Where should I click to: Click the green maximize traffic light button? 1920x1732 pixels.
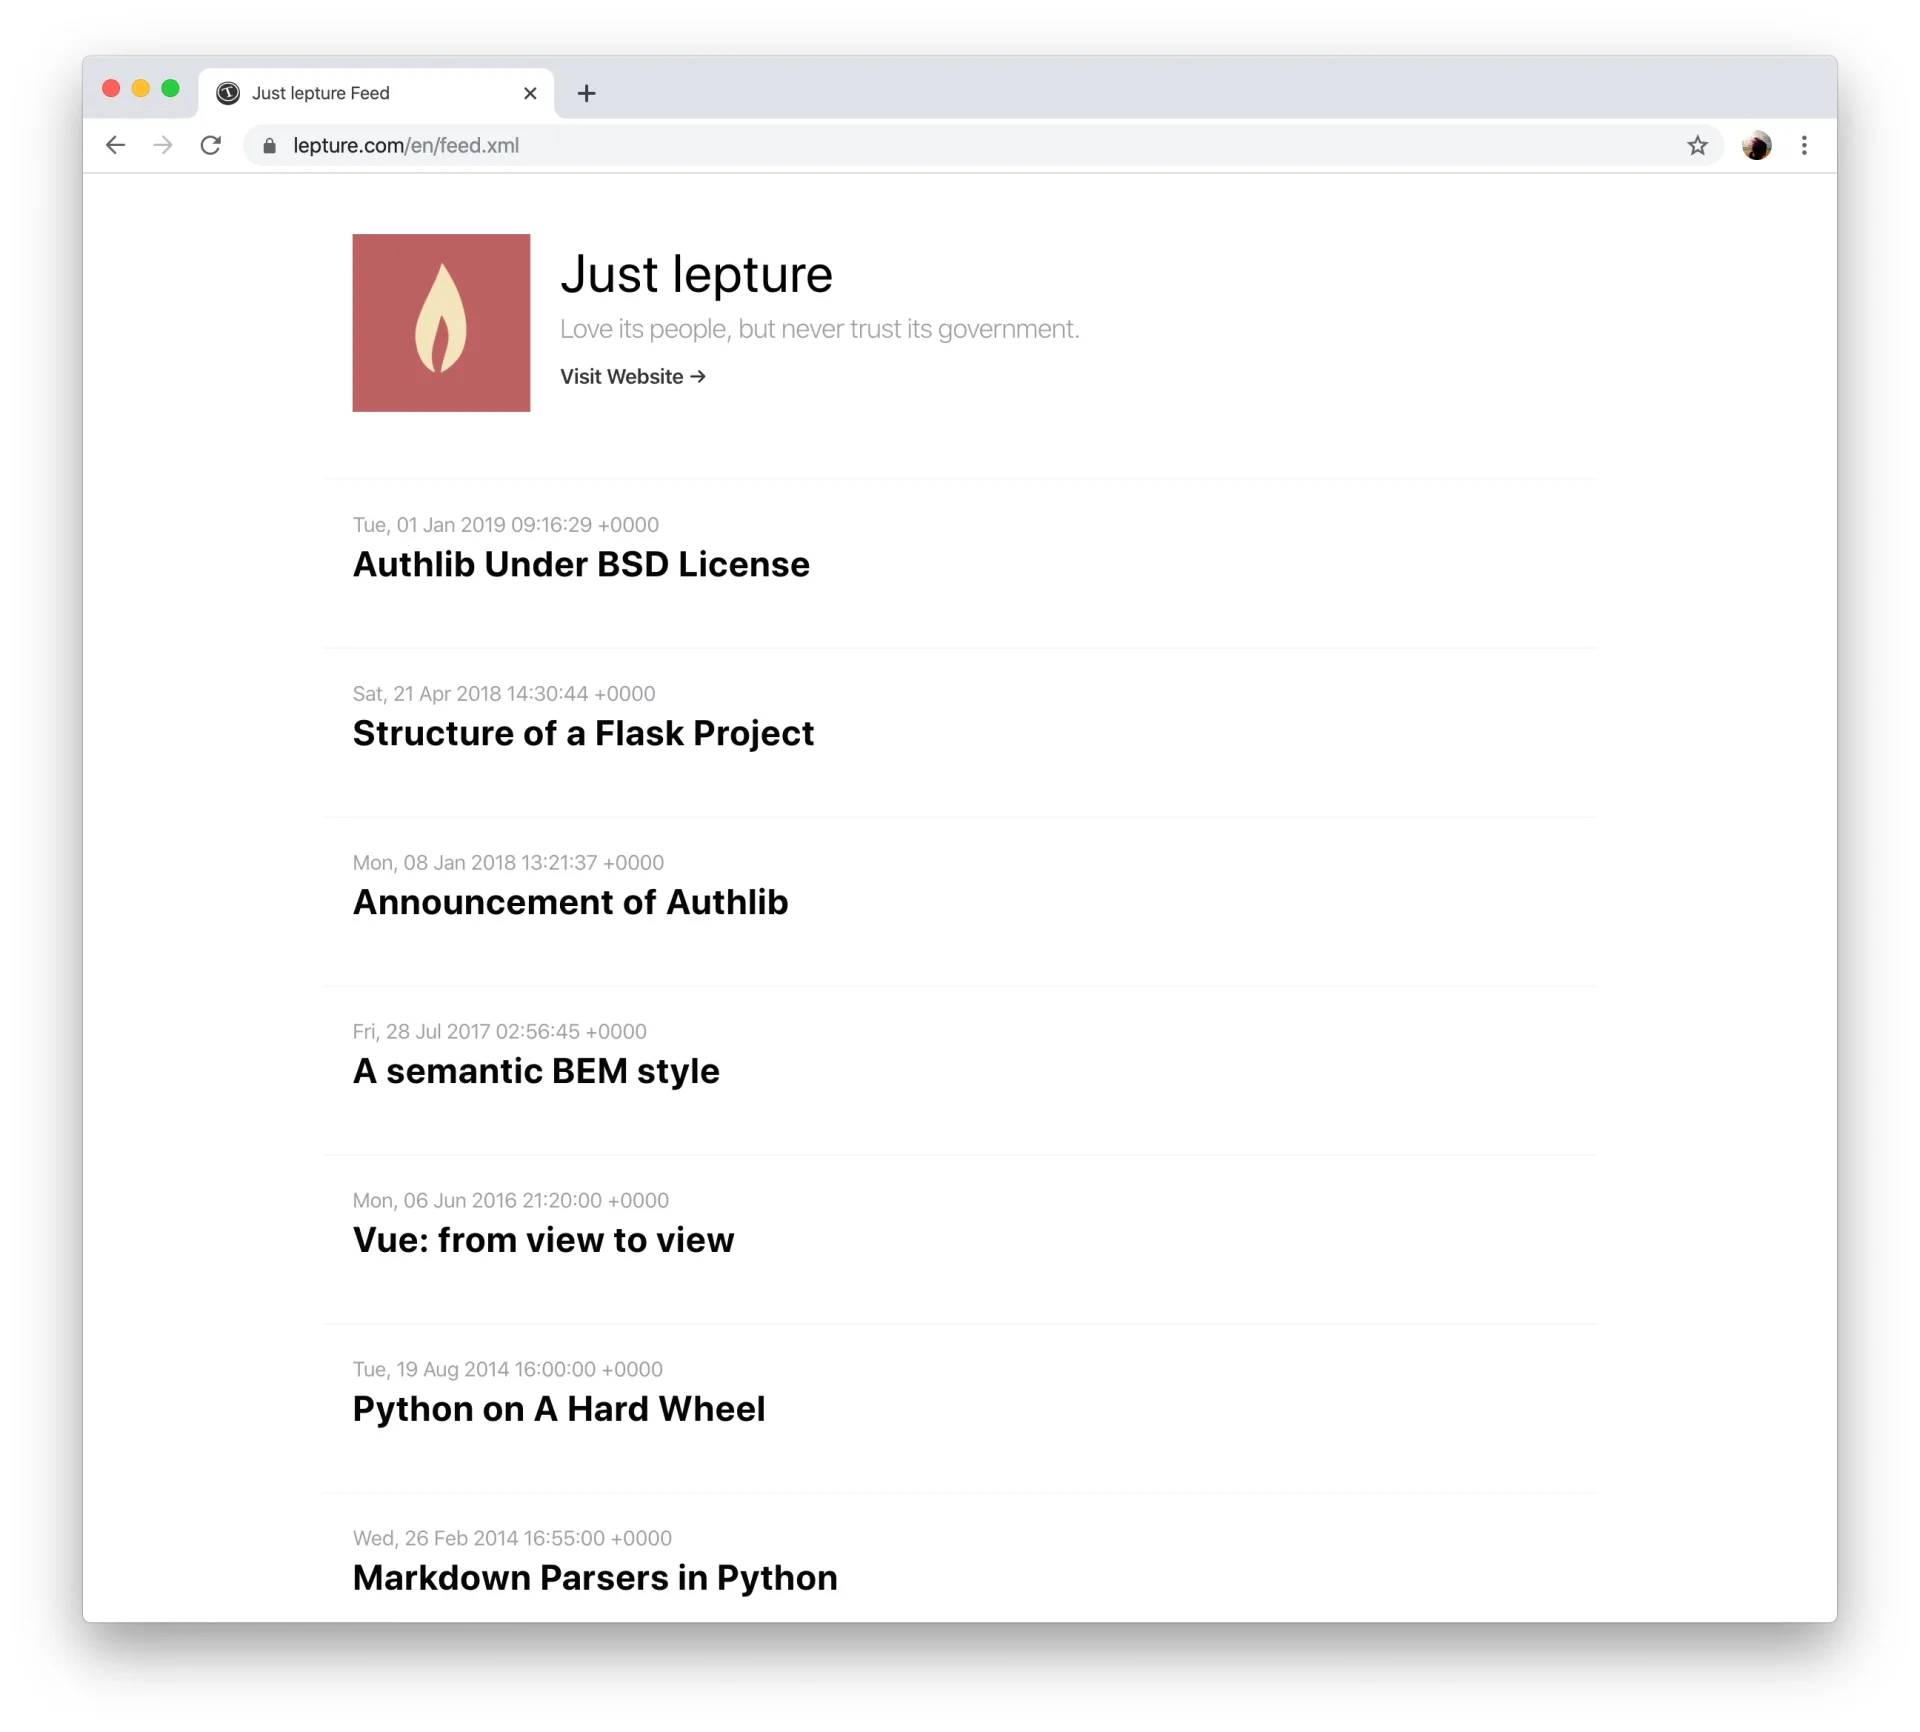point(171,88)
